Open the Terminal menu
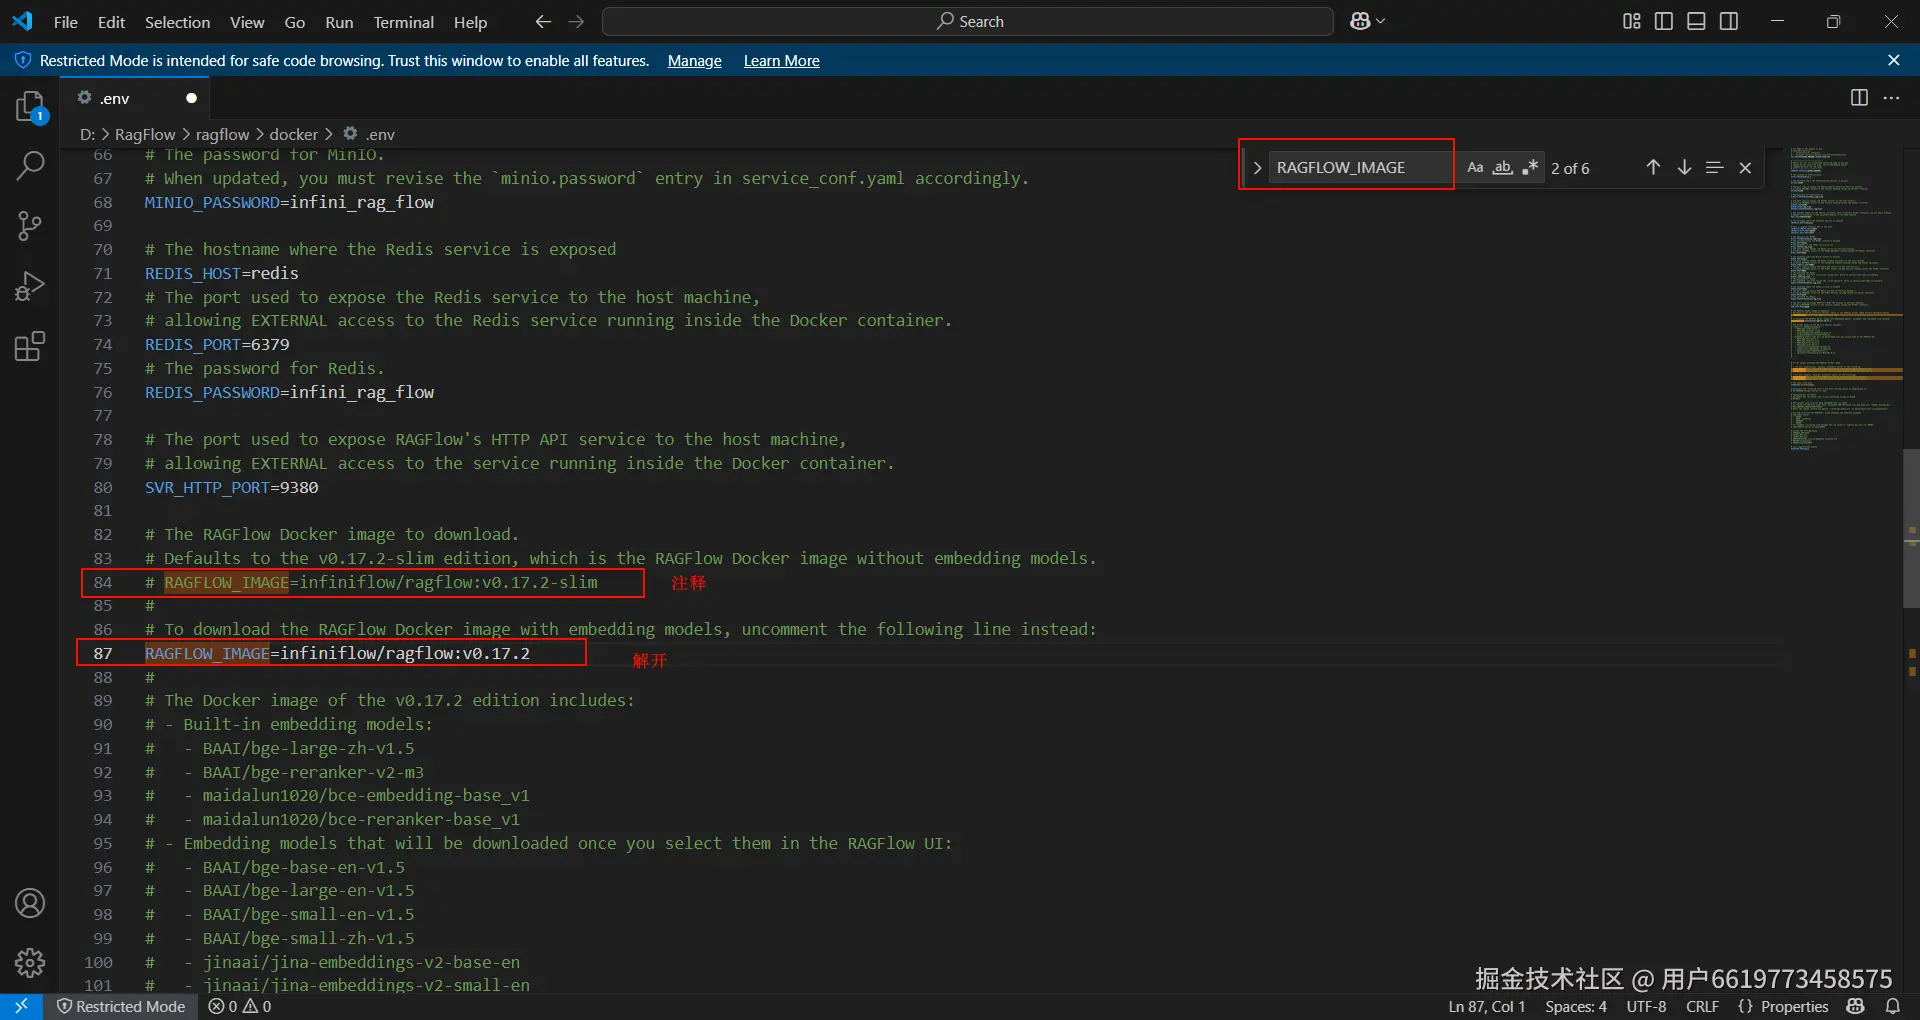This screenshot has width=1920, height=1020. point(404,21)
